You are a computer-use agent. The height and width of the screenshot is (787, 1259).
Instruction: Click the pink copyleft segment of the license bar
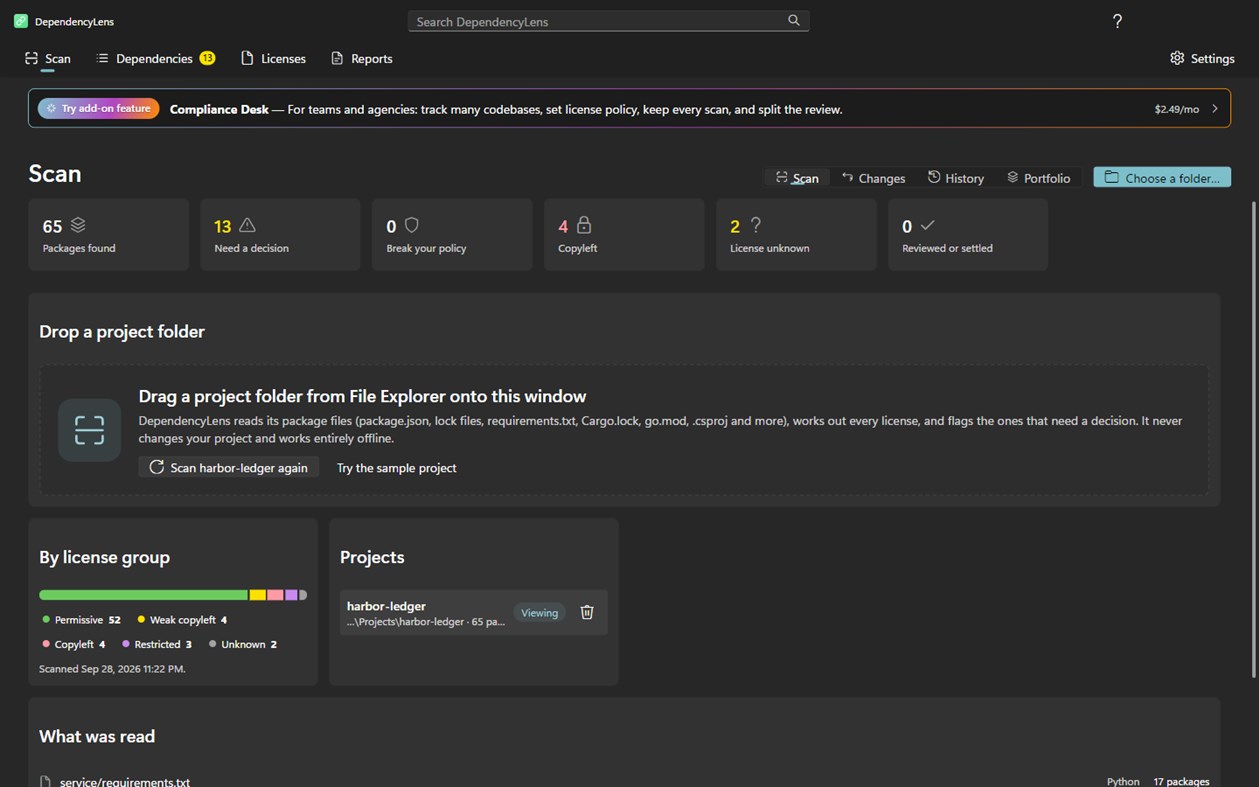(x=275, y=595)
